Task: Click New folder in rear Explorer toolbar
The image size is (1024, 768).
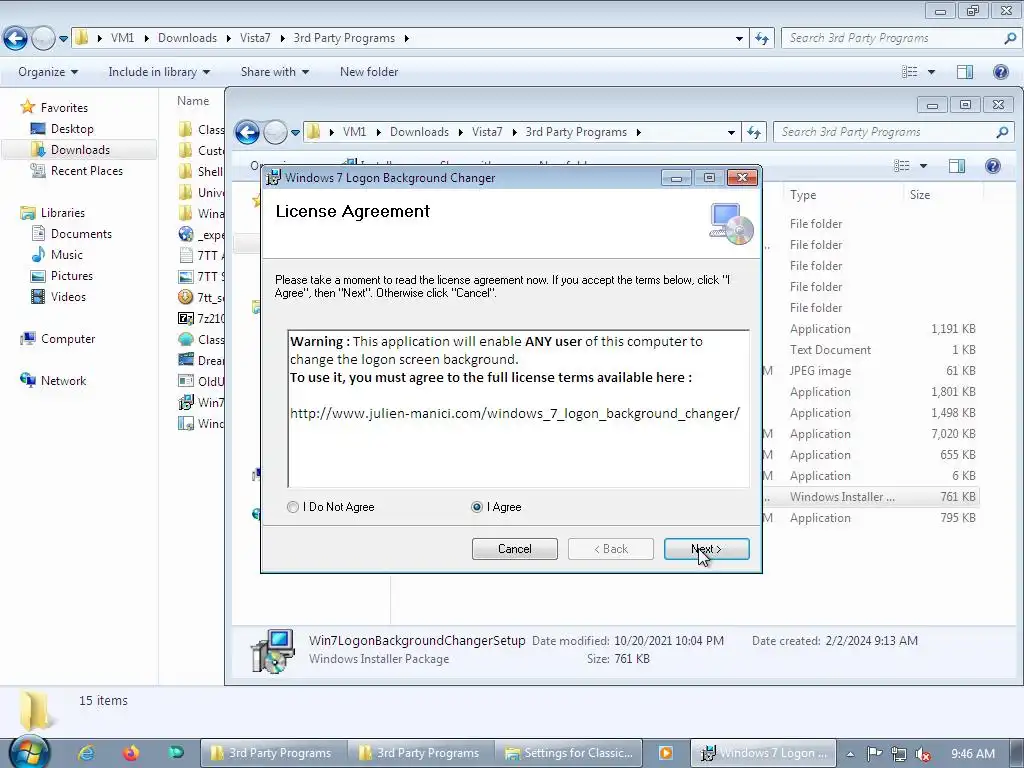Action: 369,72
